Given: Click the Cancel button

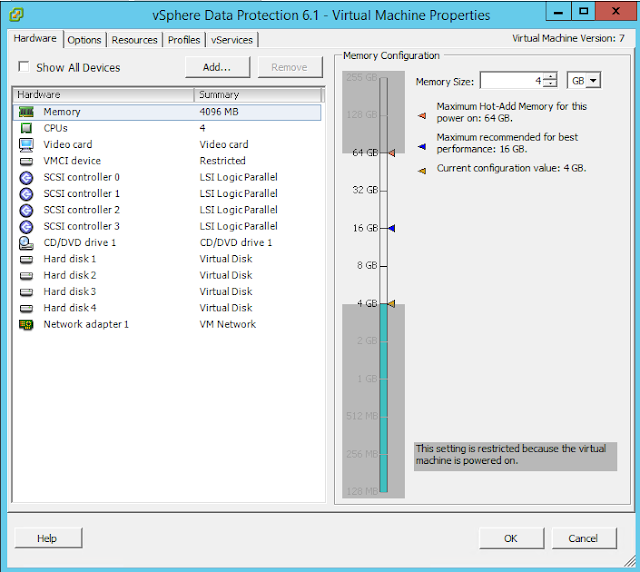Looking at the screenshot, I should pyautogui.click(x=584, y=538).
